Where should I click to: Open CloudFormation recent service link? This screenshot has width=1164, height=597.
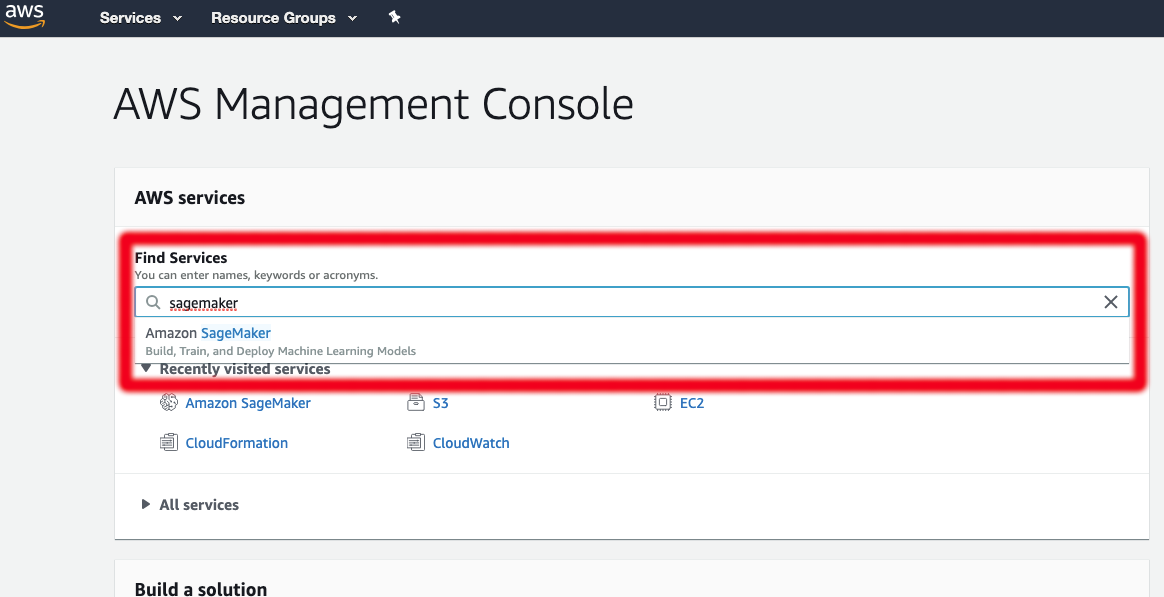click(237, 443)
